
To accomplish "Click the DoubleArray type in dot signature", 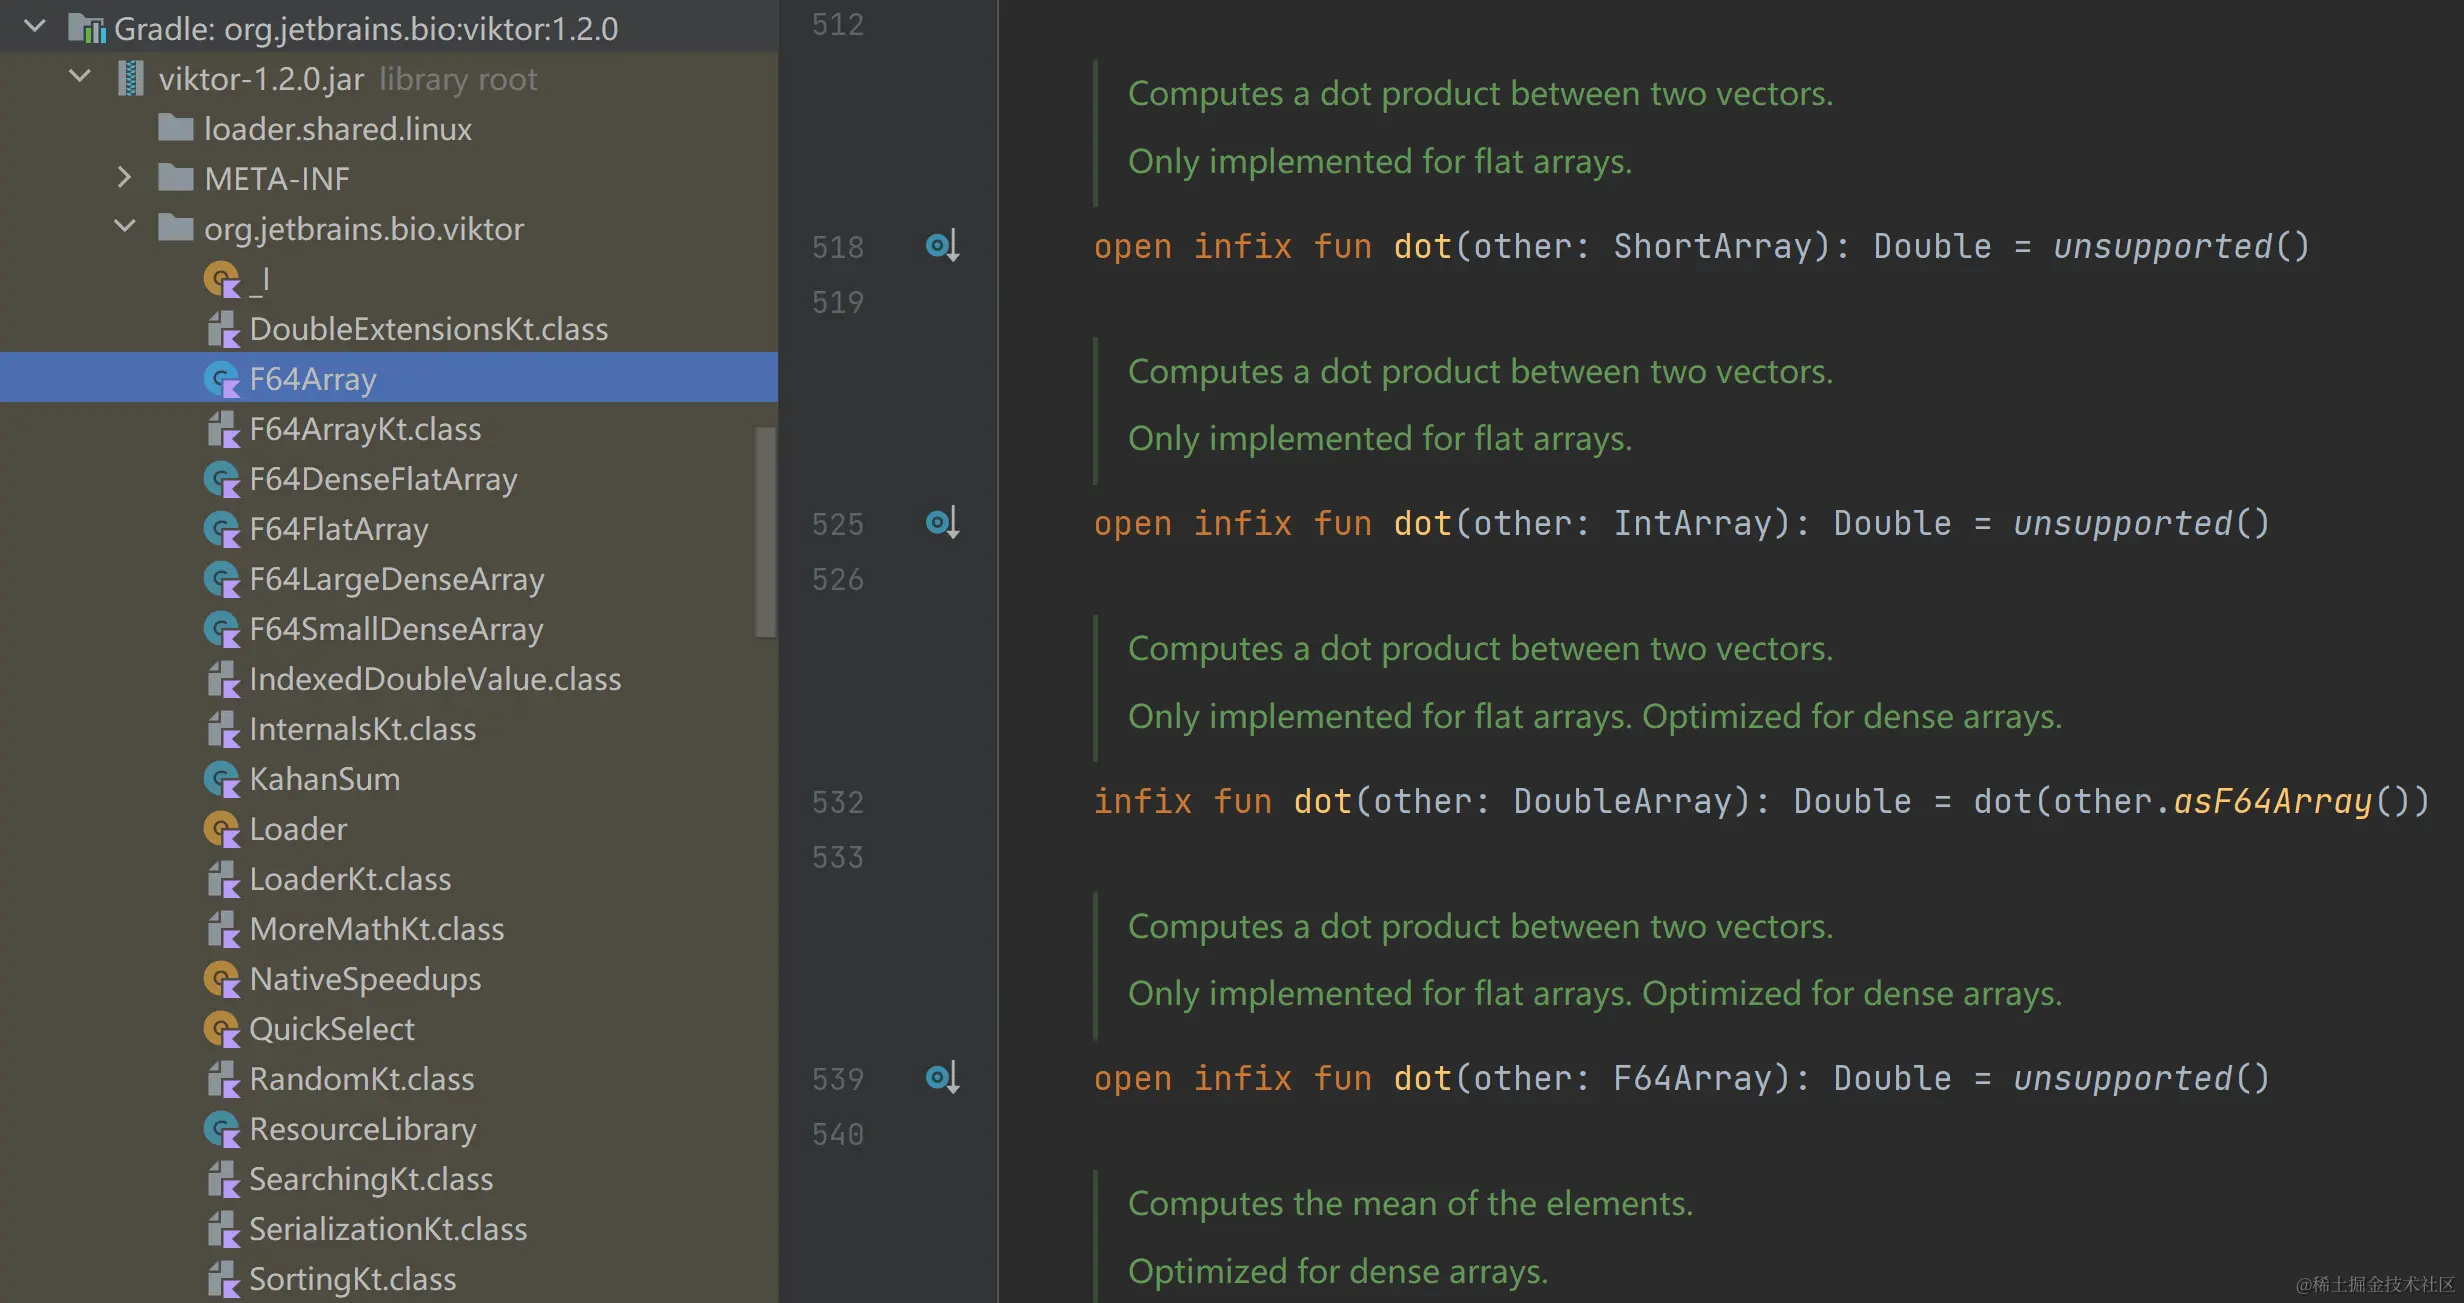I will point(1631,801).
